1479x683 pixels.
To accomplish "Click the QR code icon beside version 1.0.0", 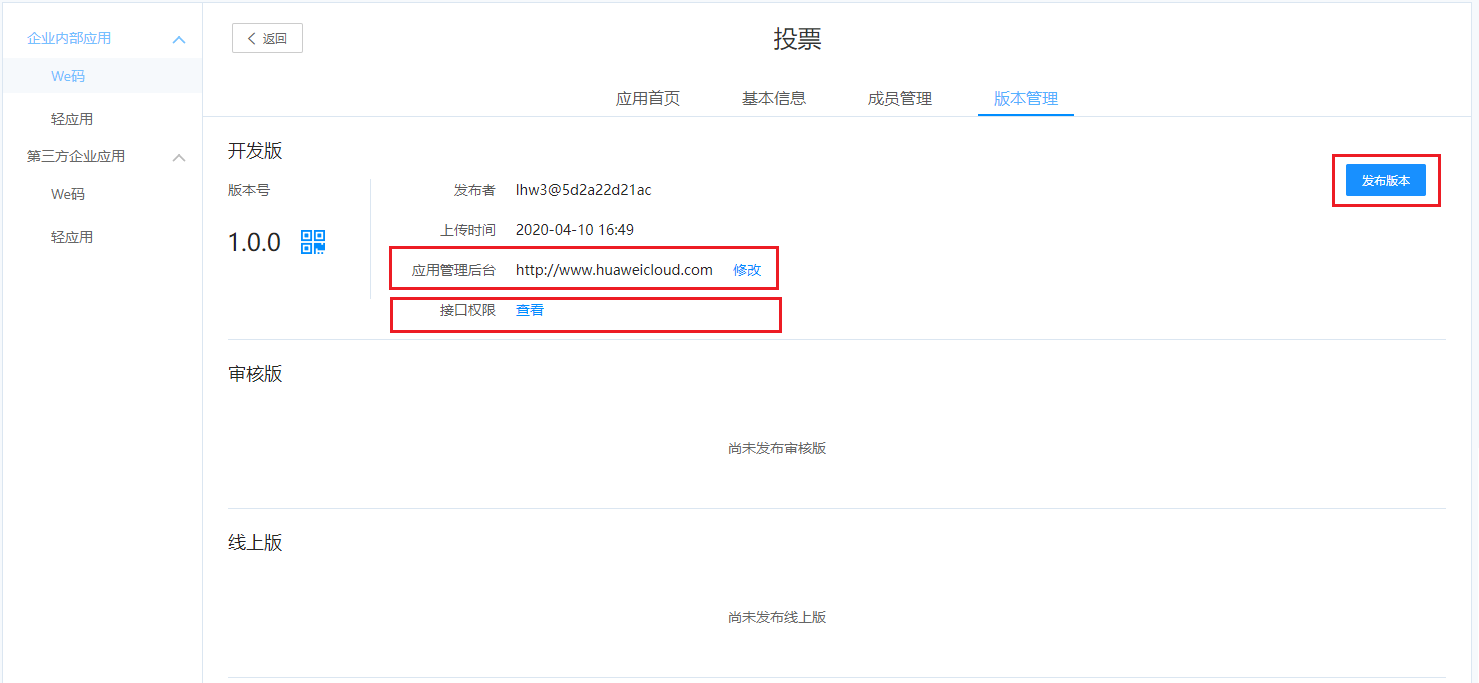I will tap(313, 242).
